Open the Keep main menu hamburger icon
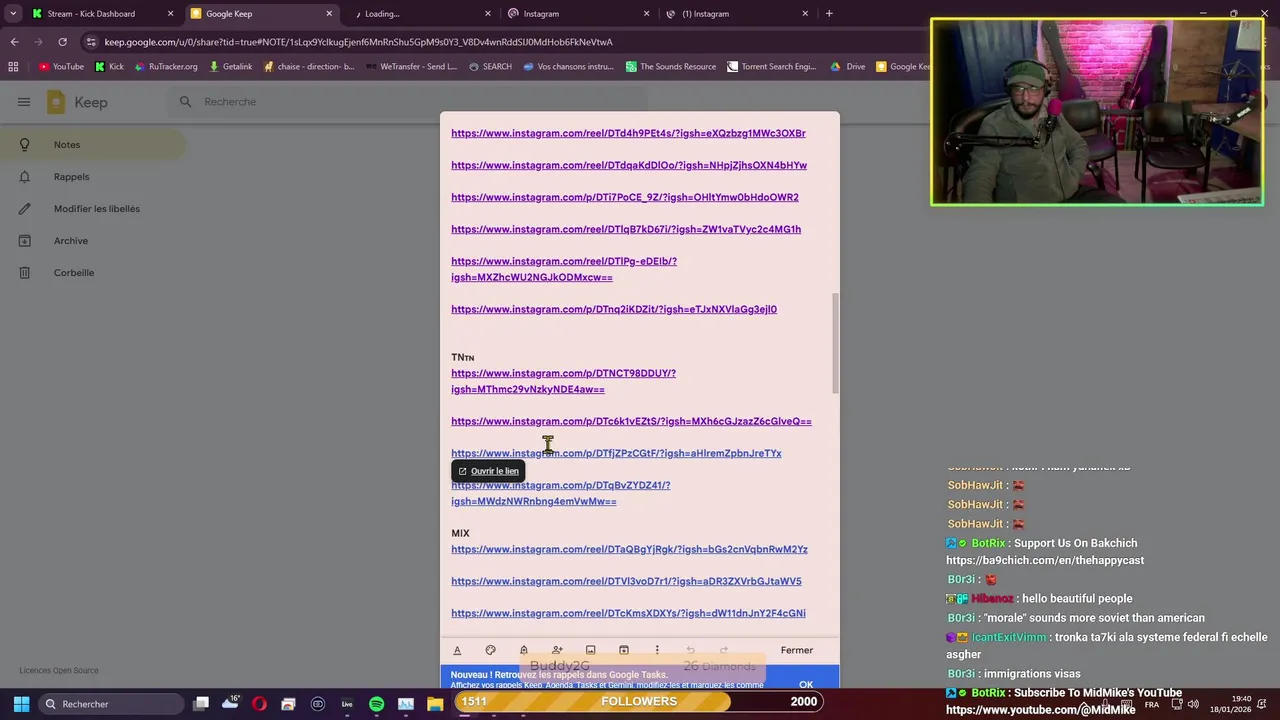Screen dimensions: 1280x720 (24, 102)
